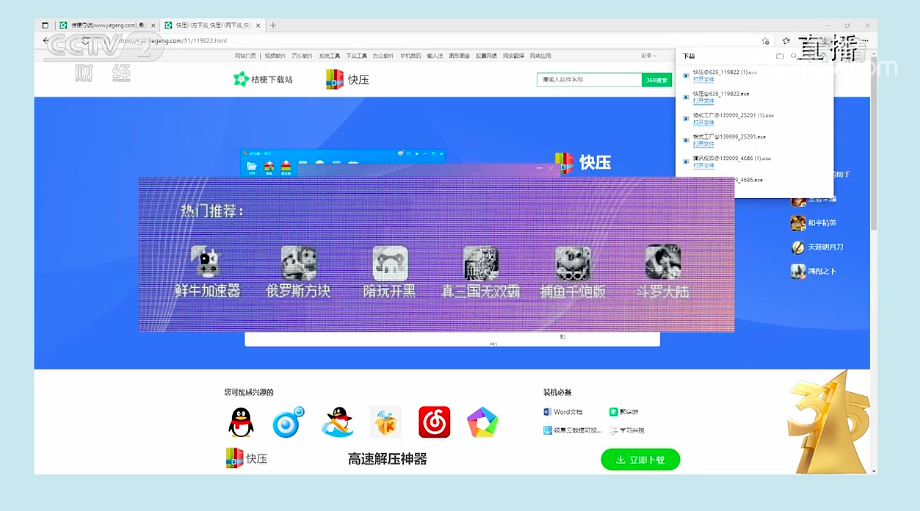Screen dimensions: 920x511
Task: Open the NetEase Cloud Music red icon
Action: (434, 423)
